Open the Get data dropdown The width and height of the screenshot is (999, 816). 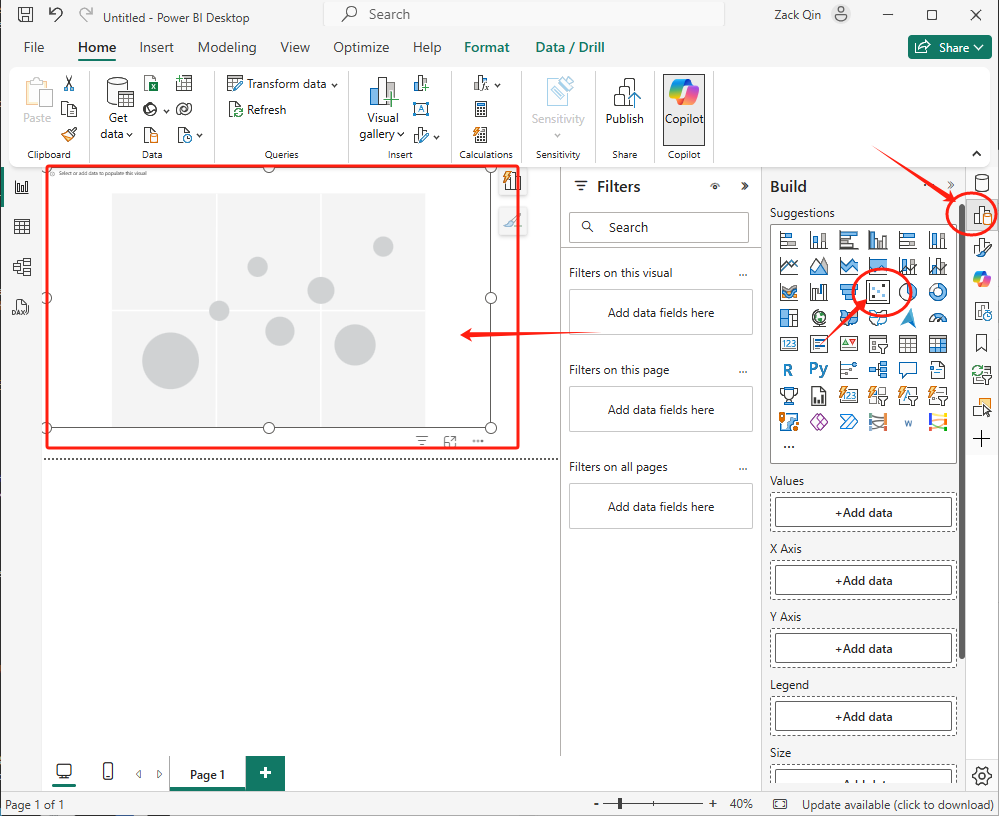point(118,108)
